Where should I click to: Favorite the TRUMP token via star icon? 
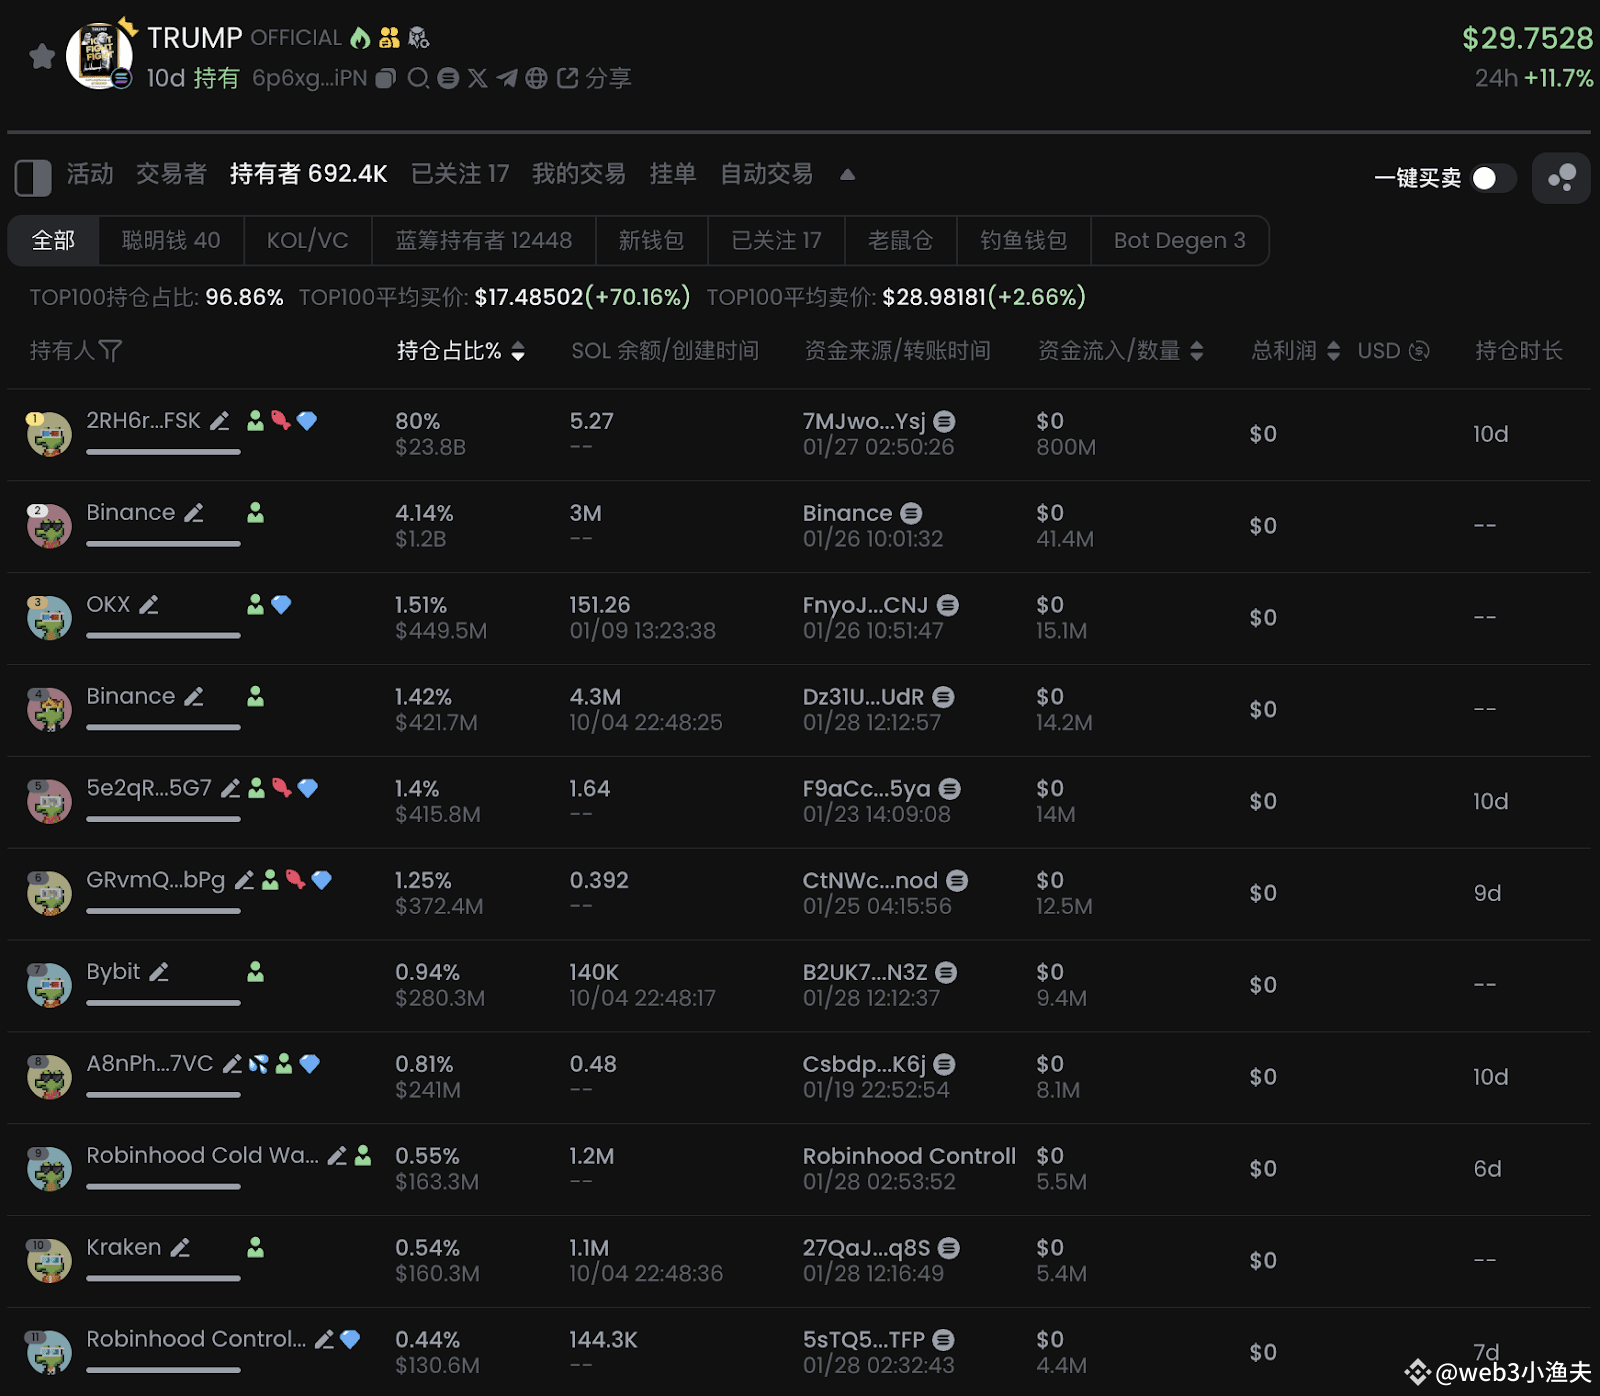tap(42, 56)
